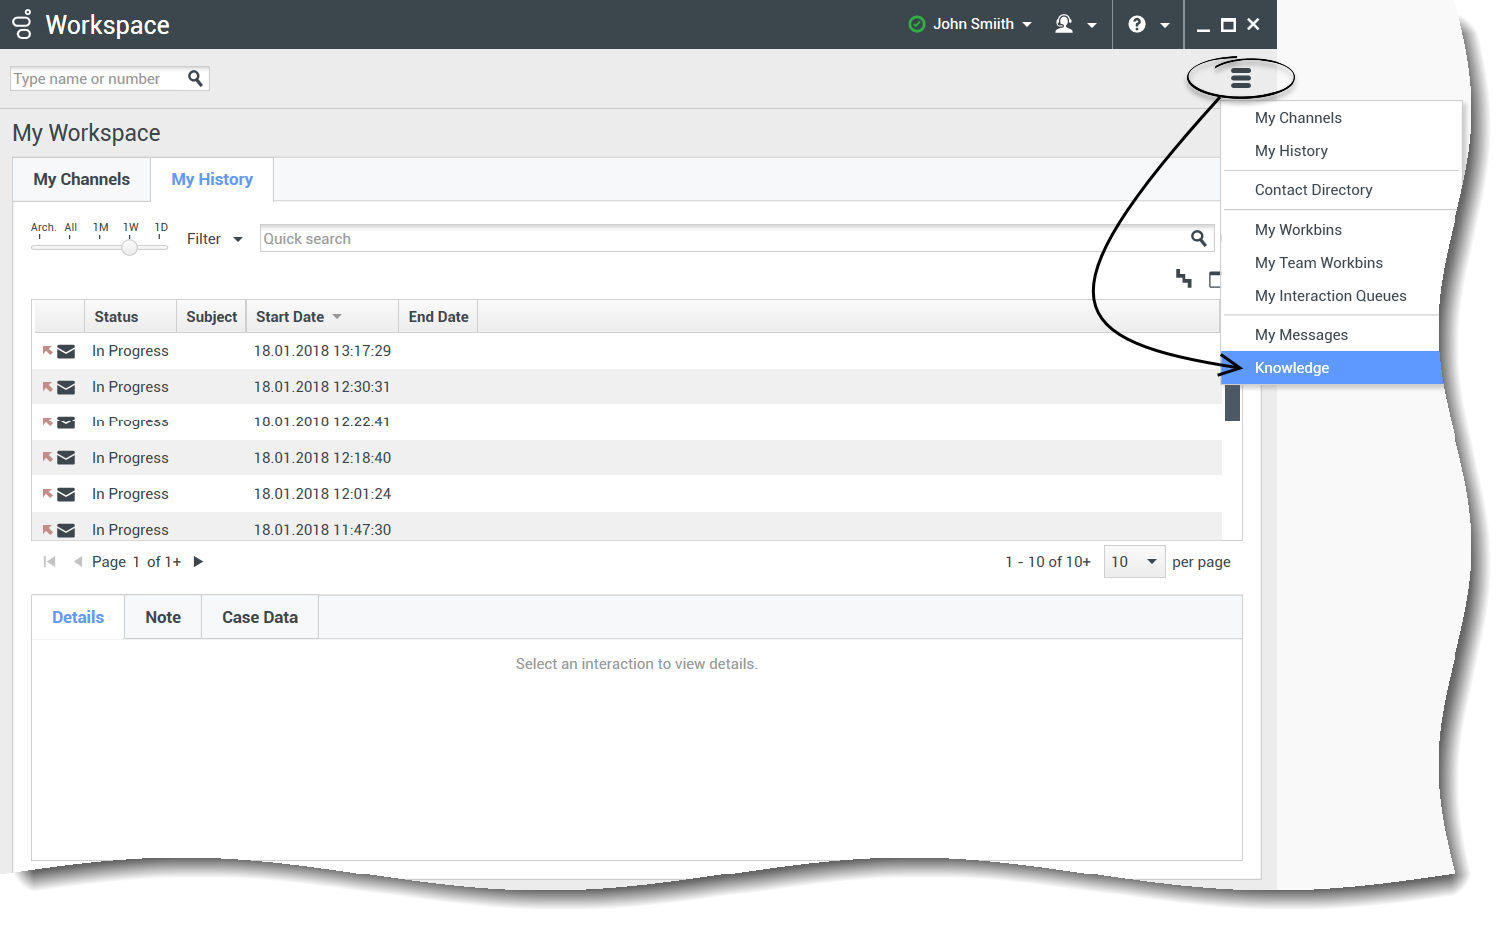Click the green ready status check icon
1506x925 pixels.
pyautogui.click(x=917, y=24)
